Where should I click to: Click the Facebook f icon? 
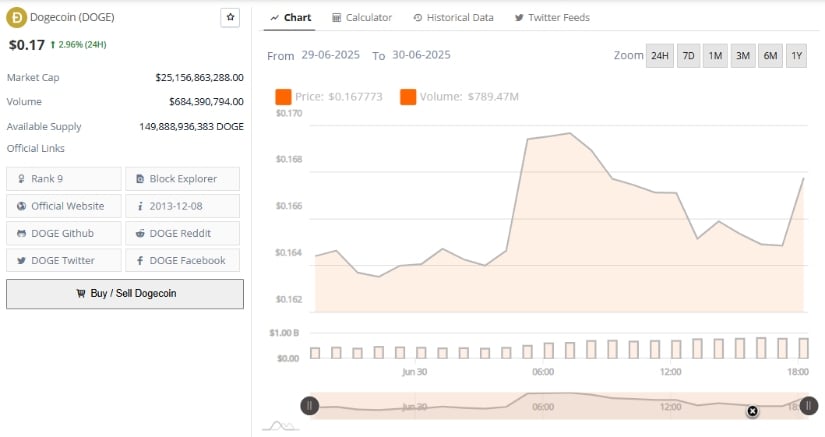coord(140,260)
